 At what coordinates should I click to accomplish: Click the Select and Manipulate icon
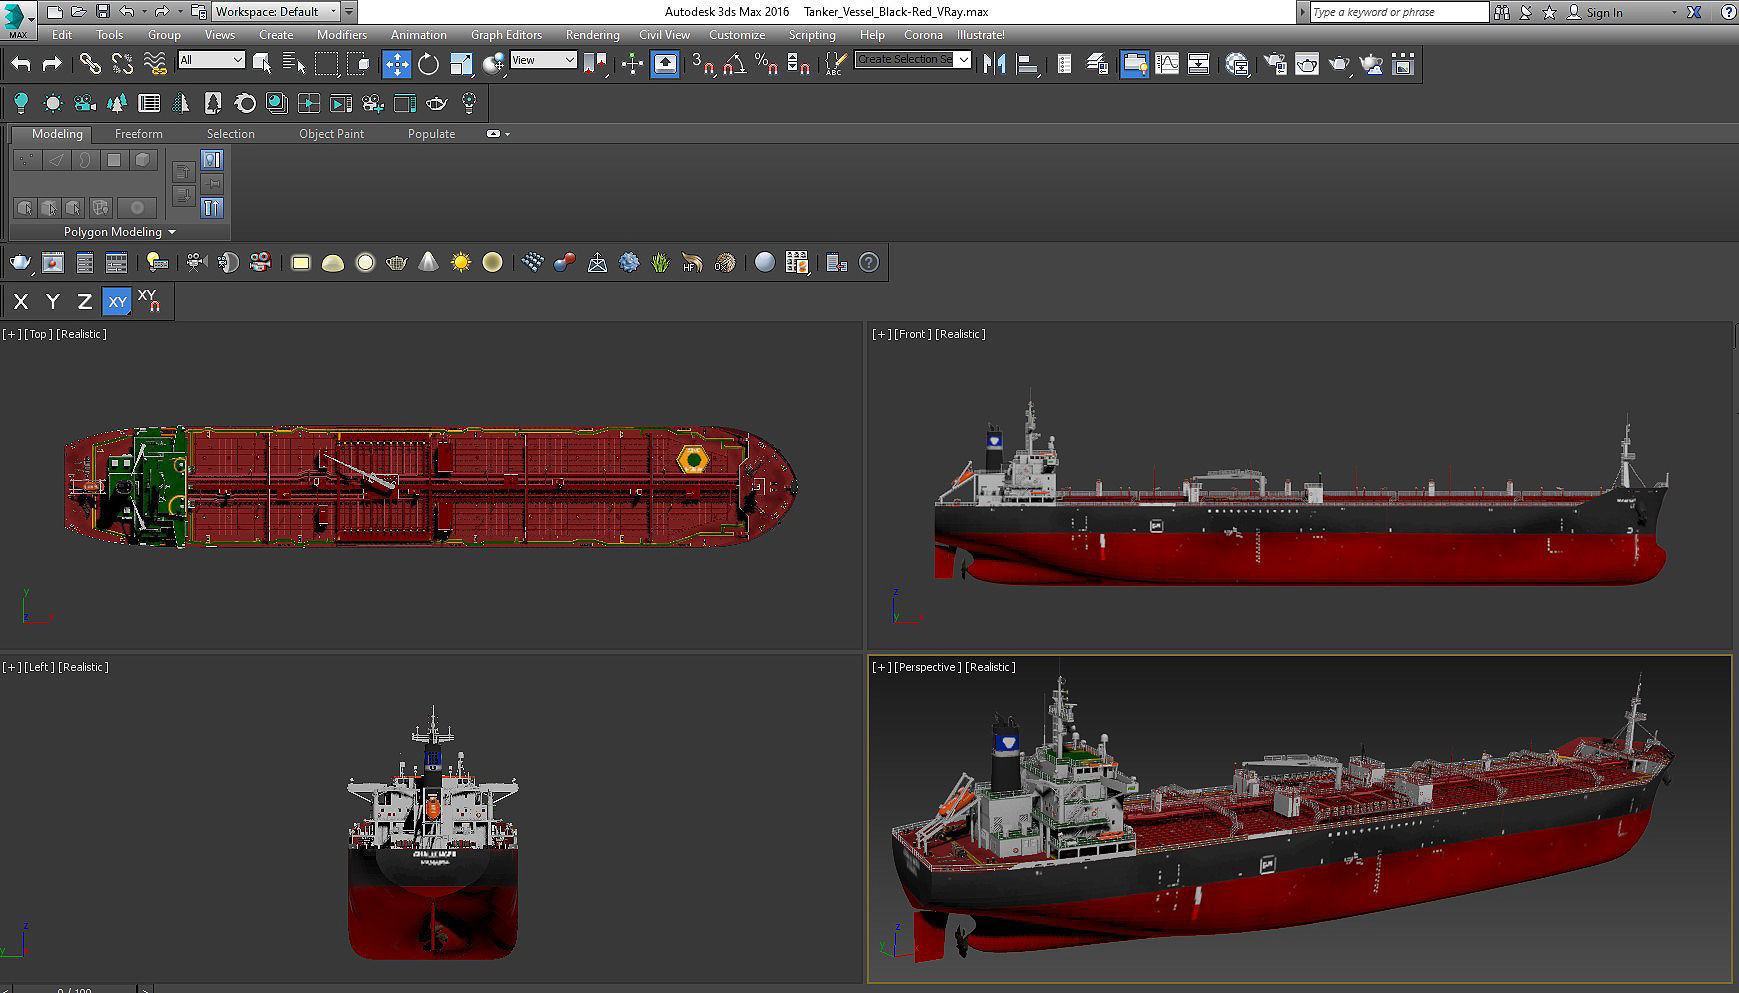pyautogui.click(x=633, y=64)
